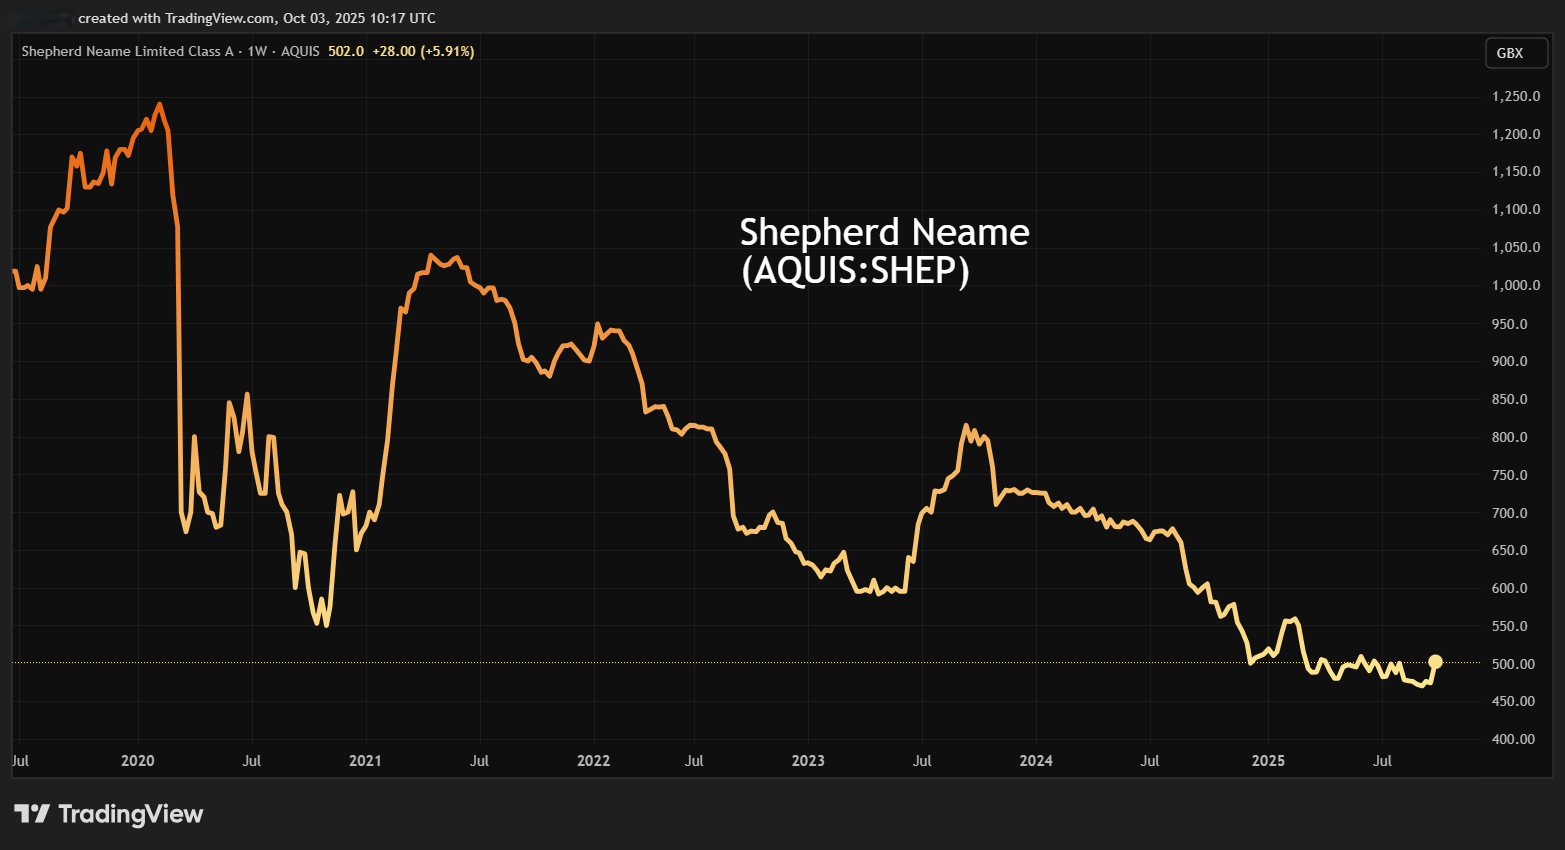Image resolution: width=1565 pixels, height=850 pixels.
Task: Click the 2021 label on time axis
Action: click(x=365, y=761)
